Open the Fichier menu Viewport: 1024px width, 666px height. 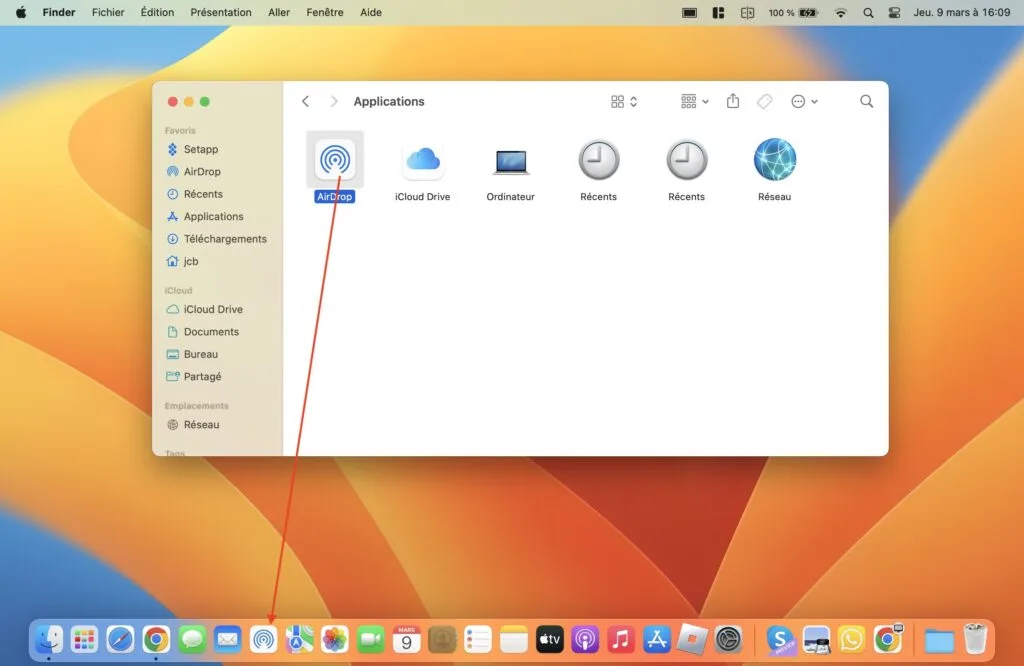108,12
